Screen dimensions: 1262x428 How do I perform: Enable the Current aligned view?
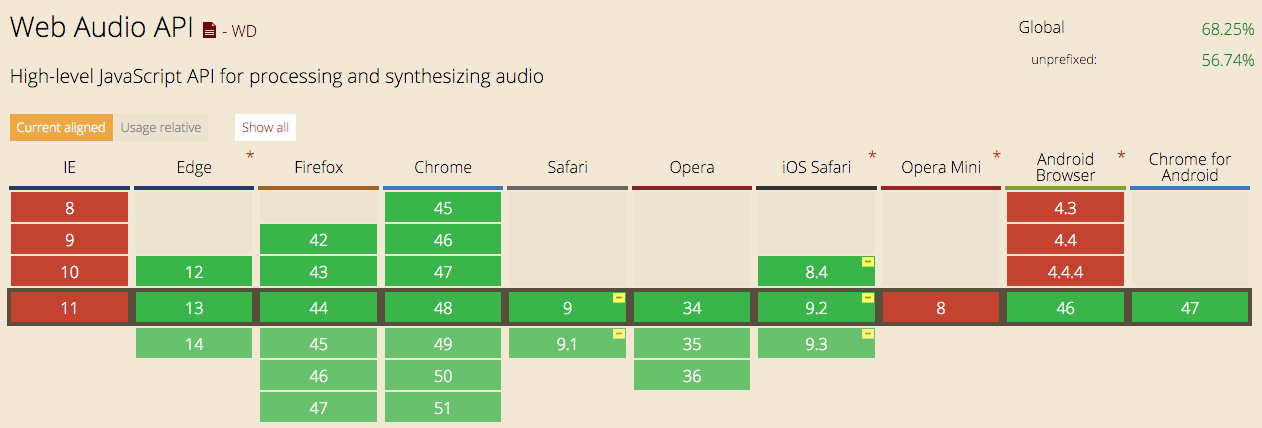61,128
